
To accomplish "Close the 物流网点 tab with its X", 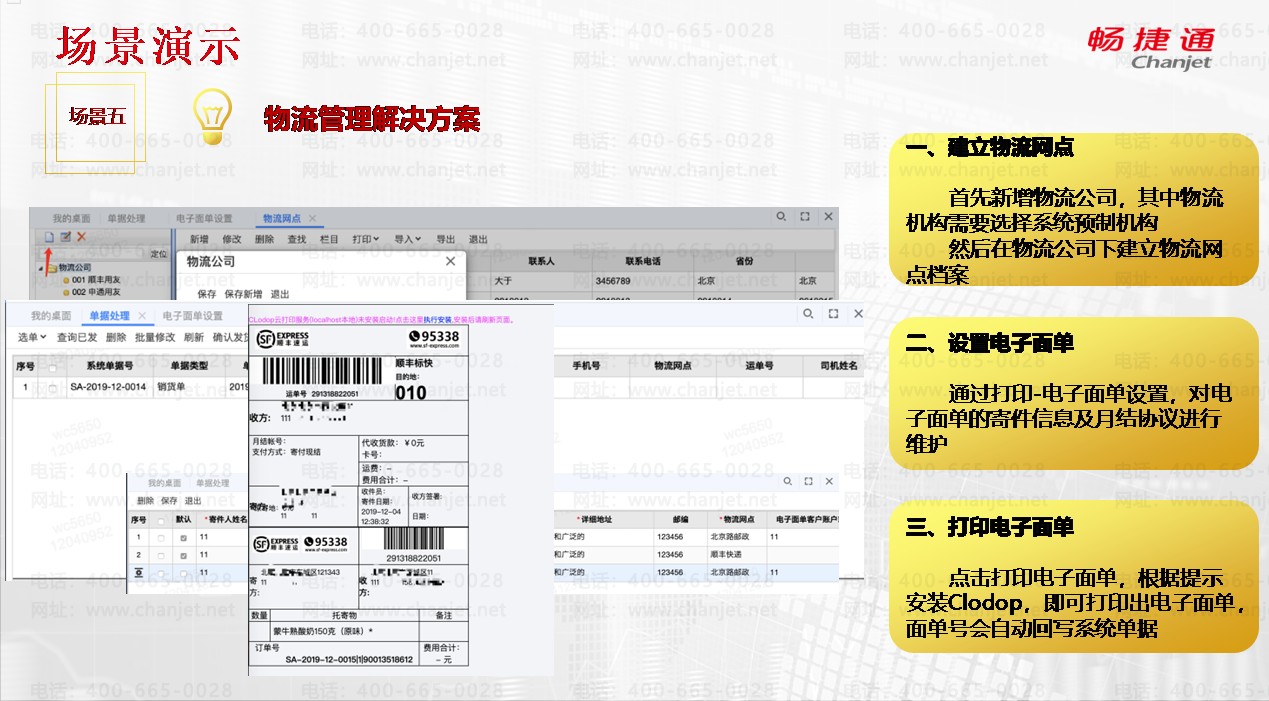I will click(x=312, y=218).
